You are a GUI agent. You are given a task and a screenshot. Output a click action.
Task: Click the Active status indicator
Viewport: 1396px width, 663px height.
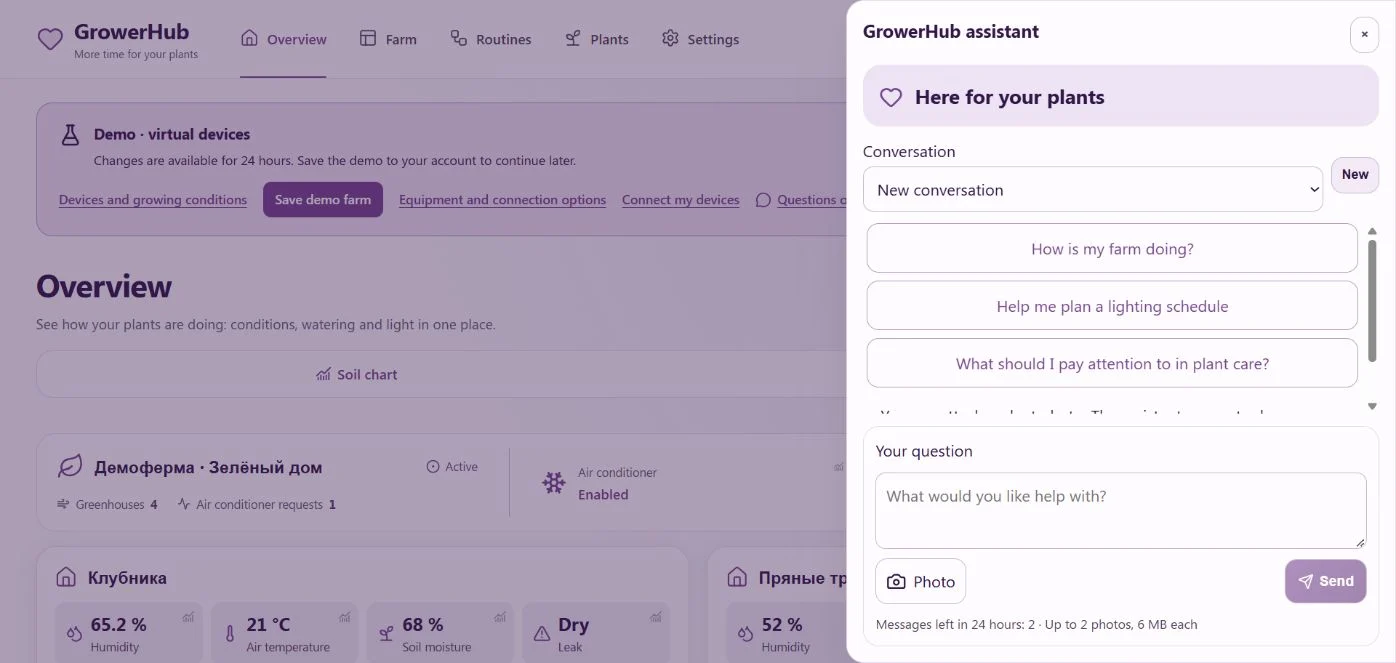tap(452, 467)
